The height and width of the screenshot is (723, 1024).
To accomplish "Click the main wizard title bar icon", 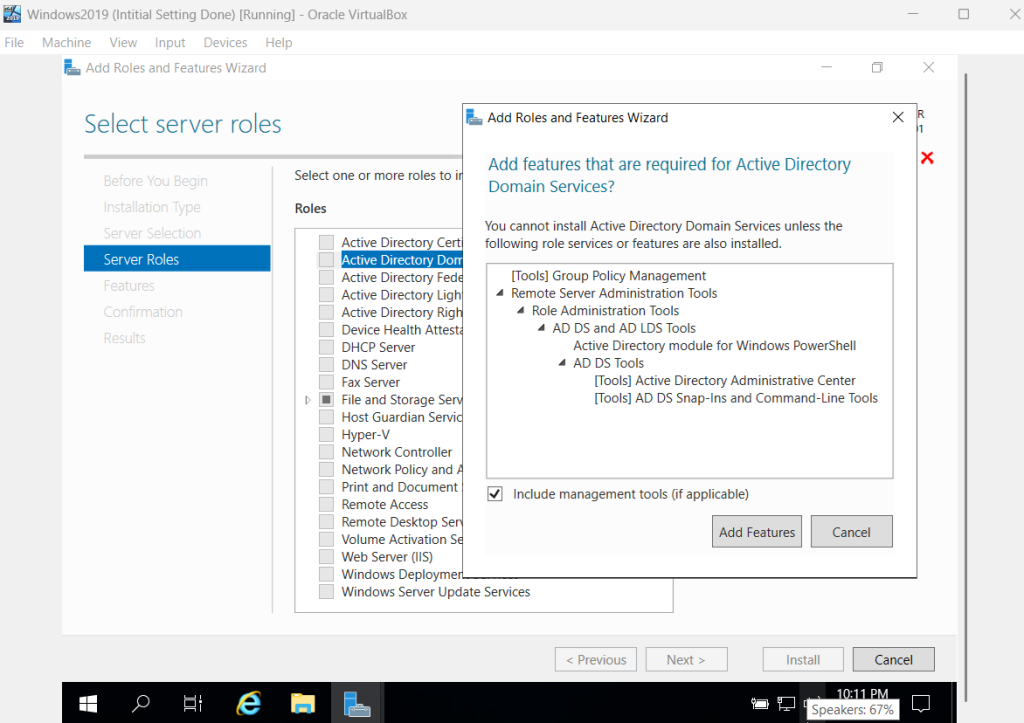I will 72,67.
